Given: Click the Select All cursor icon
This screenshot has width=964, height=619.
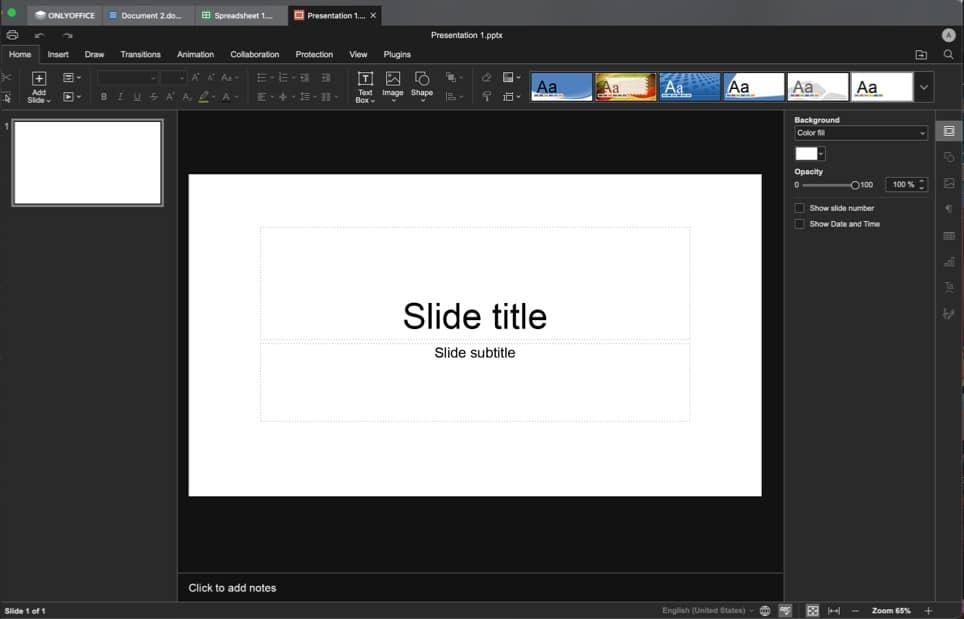Looking at the screenshot, I should [6, 97].
